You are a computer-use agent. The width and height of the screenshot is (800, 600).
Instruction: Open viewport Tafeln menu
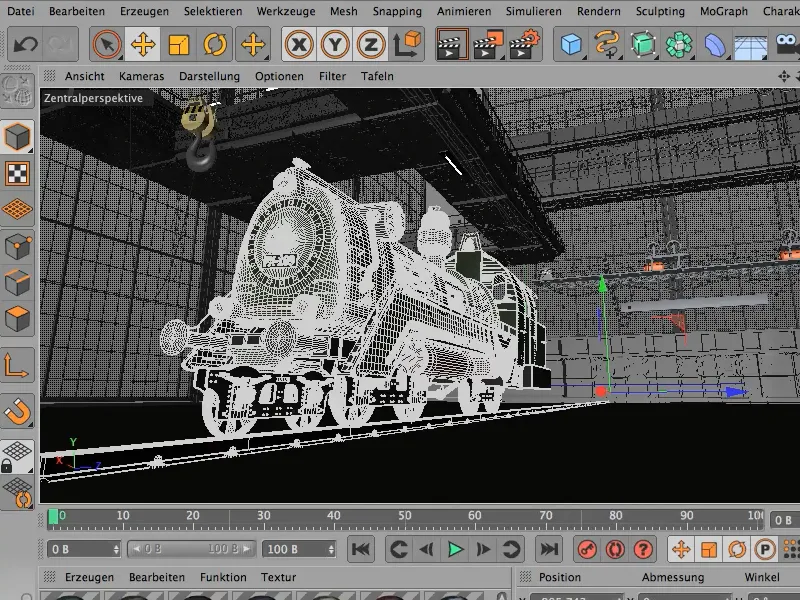point(377,77)
